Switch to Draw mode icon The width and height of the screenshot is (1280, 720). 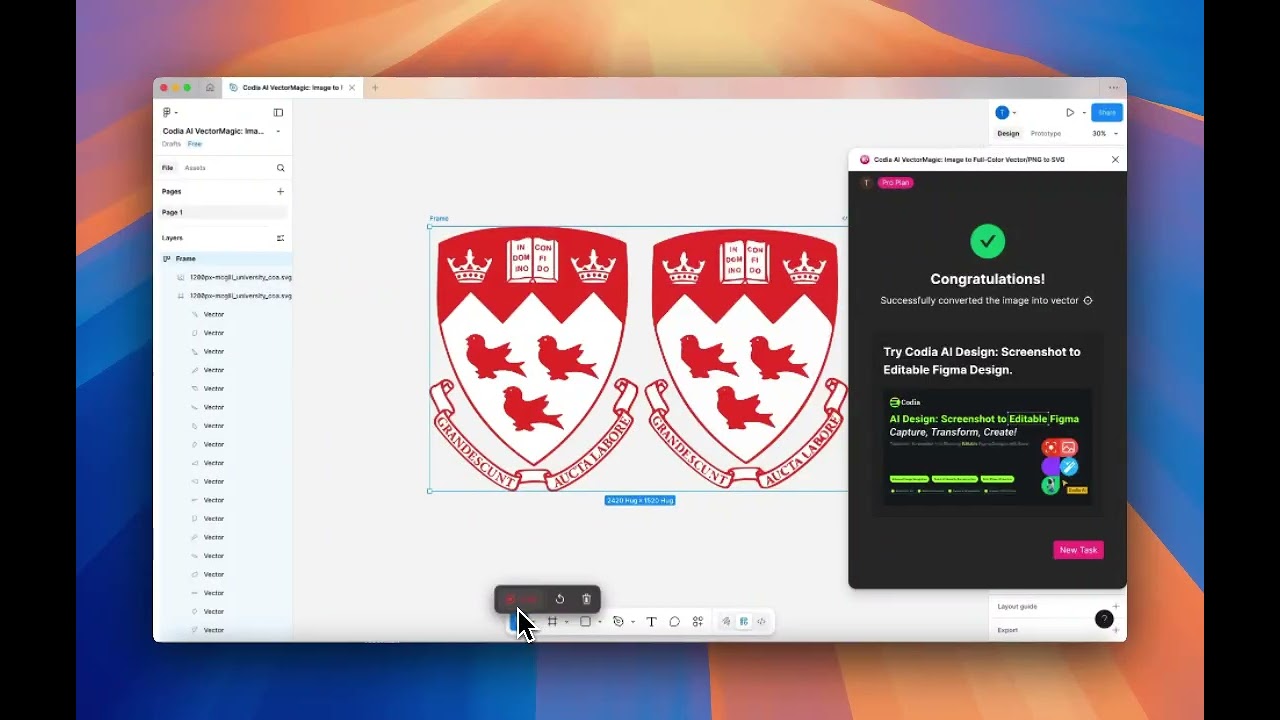tap(726, 622)
